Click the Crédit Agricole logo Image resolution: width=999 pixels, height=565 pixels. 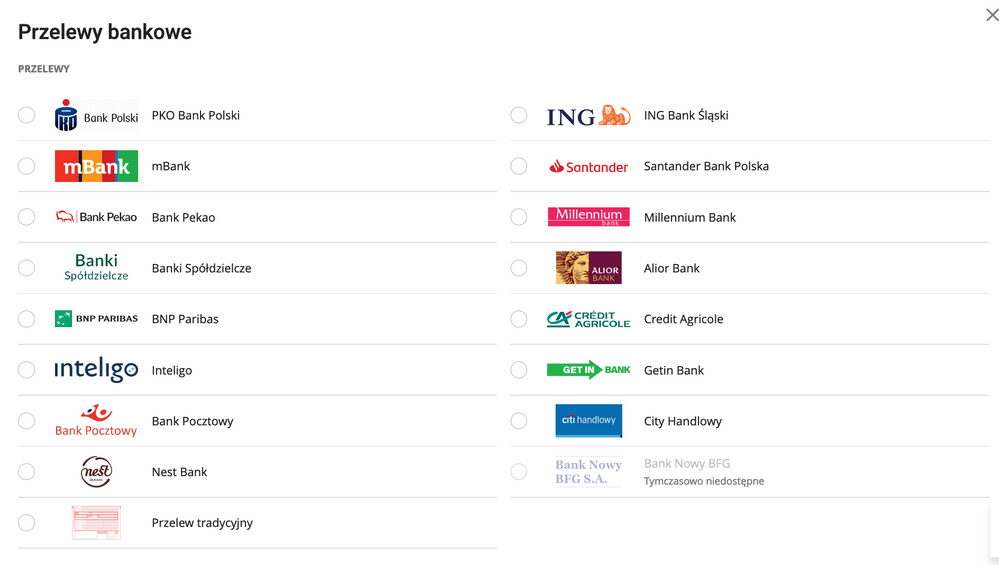[588, 319]
